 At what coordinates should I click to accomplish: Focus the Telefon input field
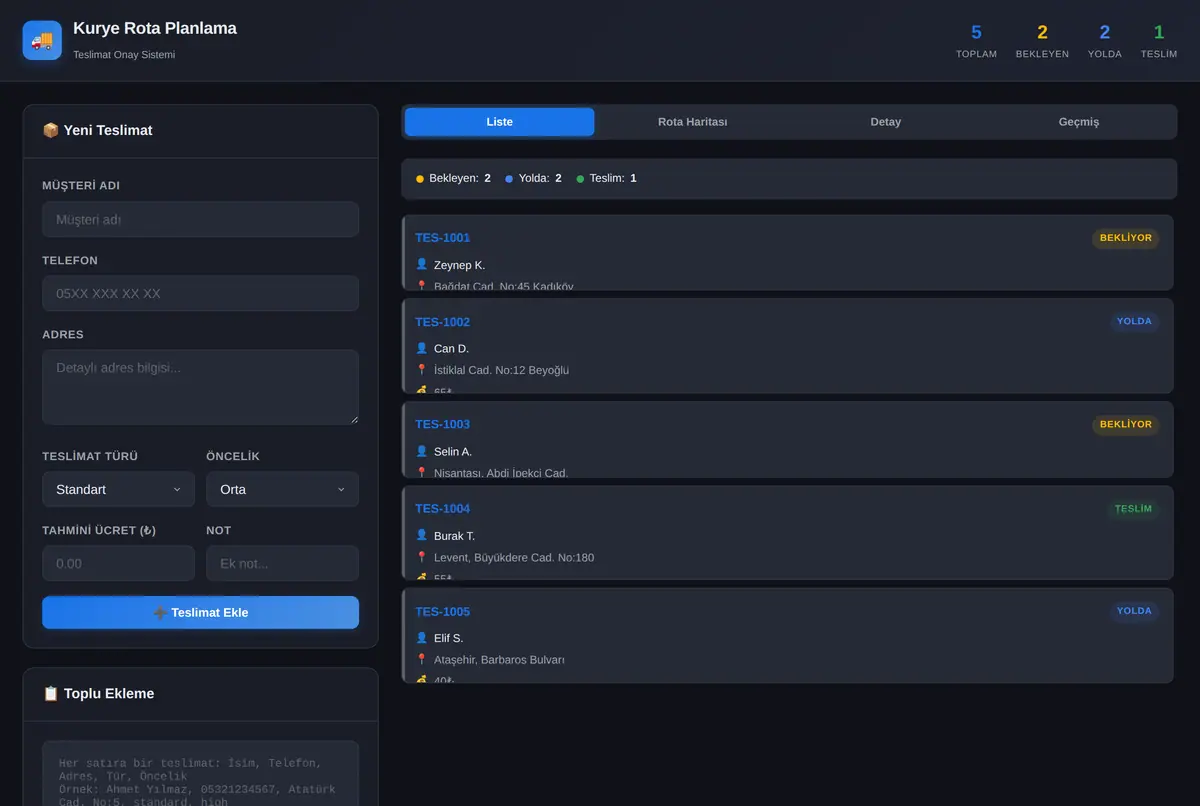(x=200, y=293)
